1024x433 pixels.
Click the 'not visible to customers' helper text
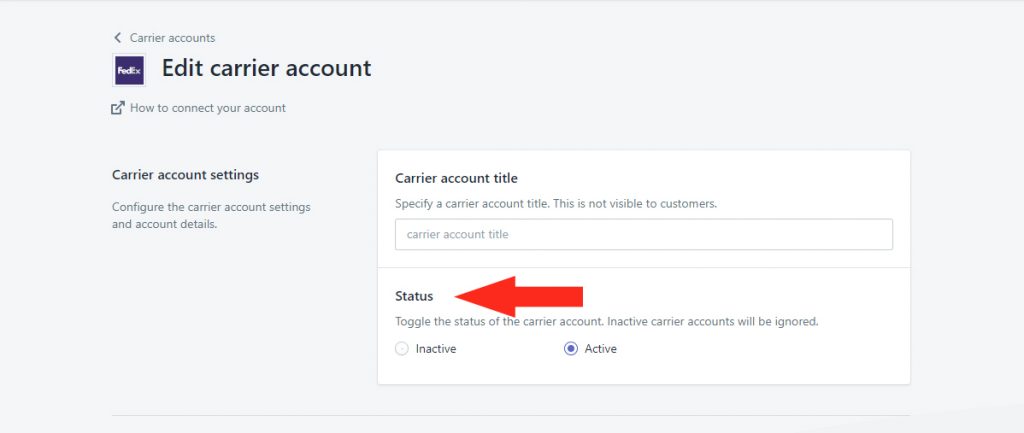coord(556,204)
